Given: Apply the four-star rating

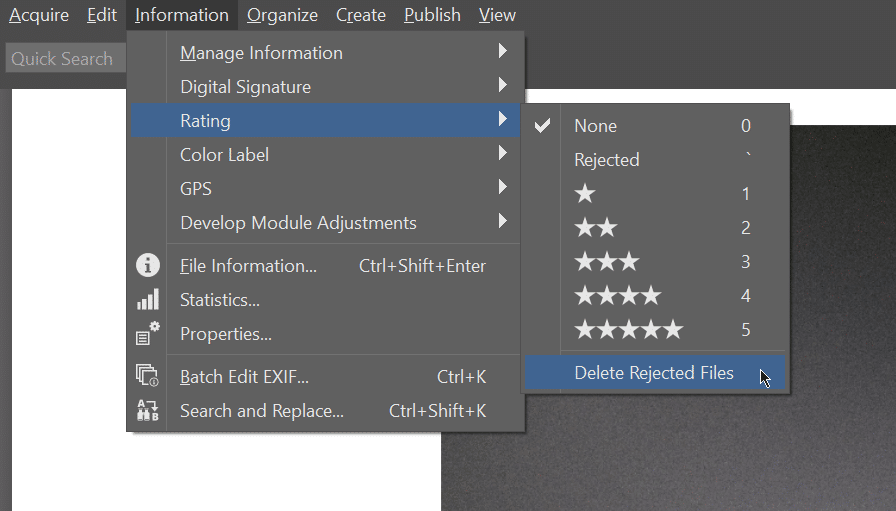Looking at the screenshot, I should (655, 296).
